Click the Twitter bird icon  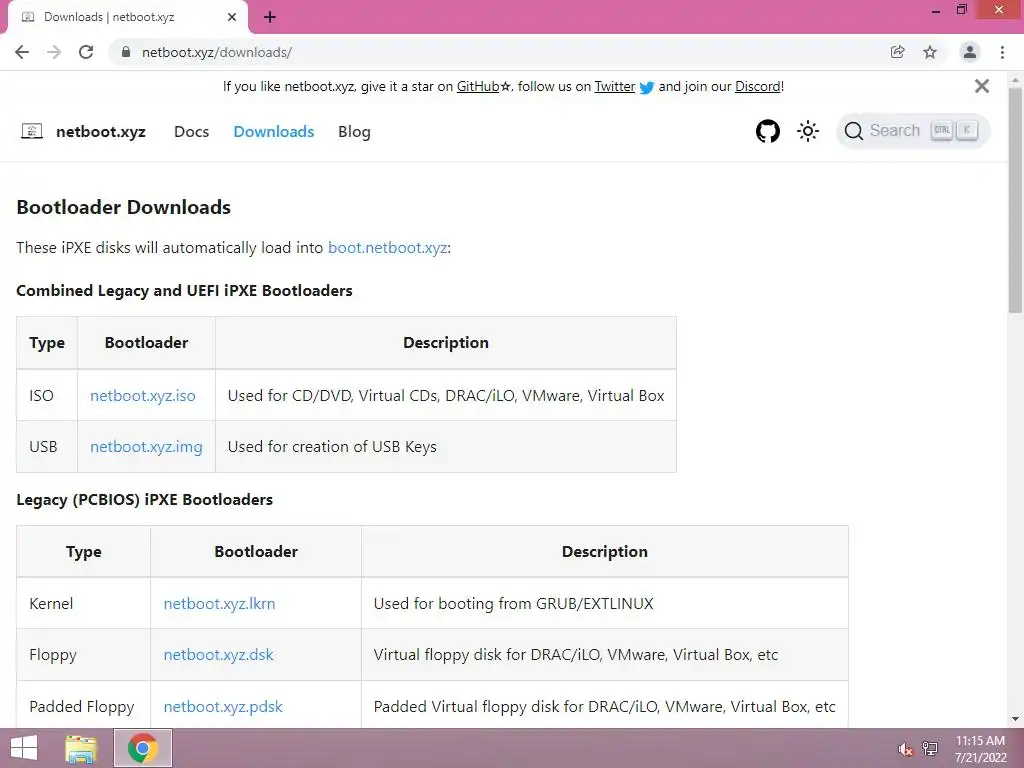tap(647, 87)
